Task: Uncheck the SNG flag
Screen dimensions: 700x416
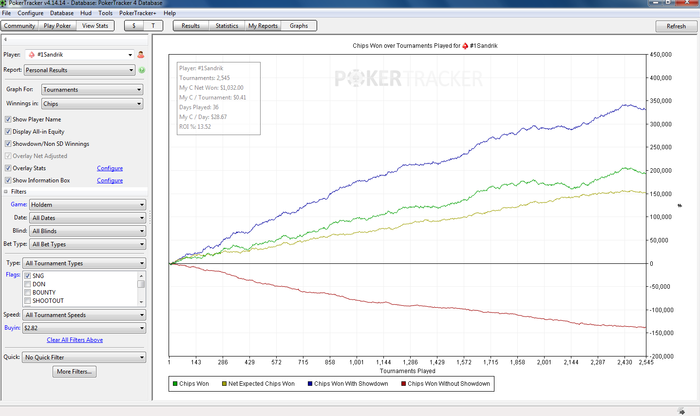Action: click(28, 276)
